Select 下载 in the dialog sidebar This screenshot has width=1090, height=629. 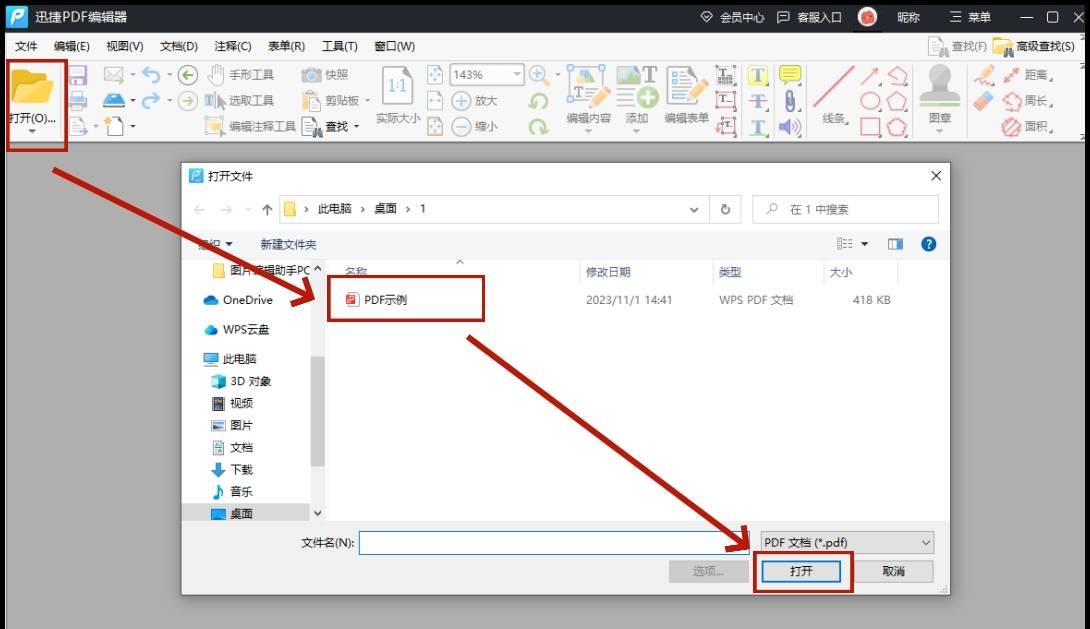point(241,469)
